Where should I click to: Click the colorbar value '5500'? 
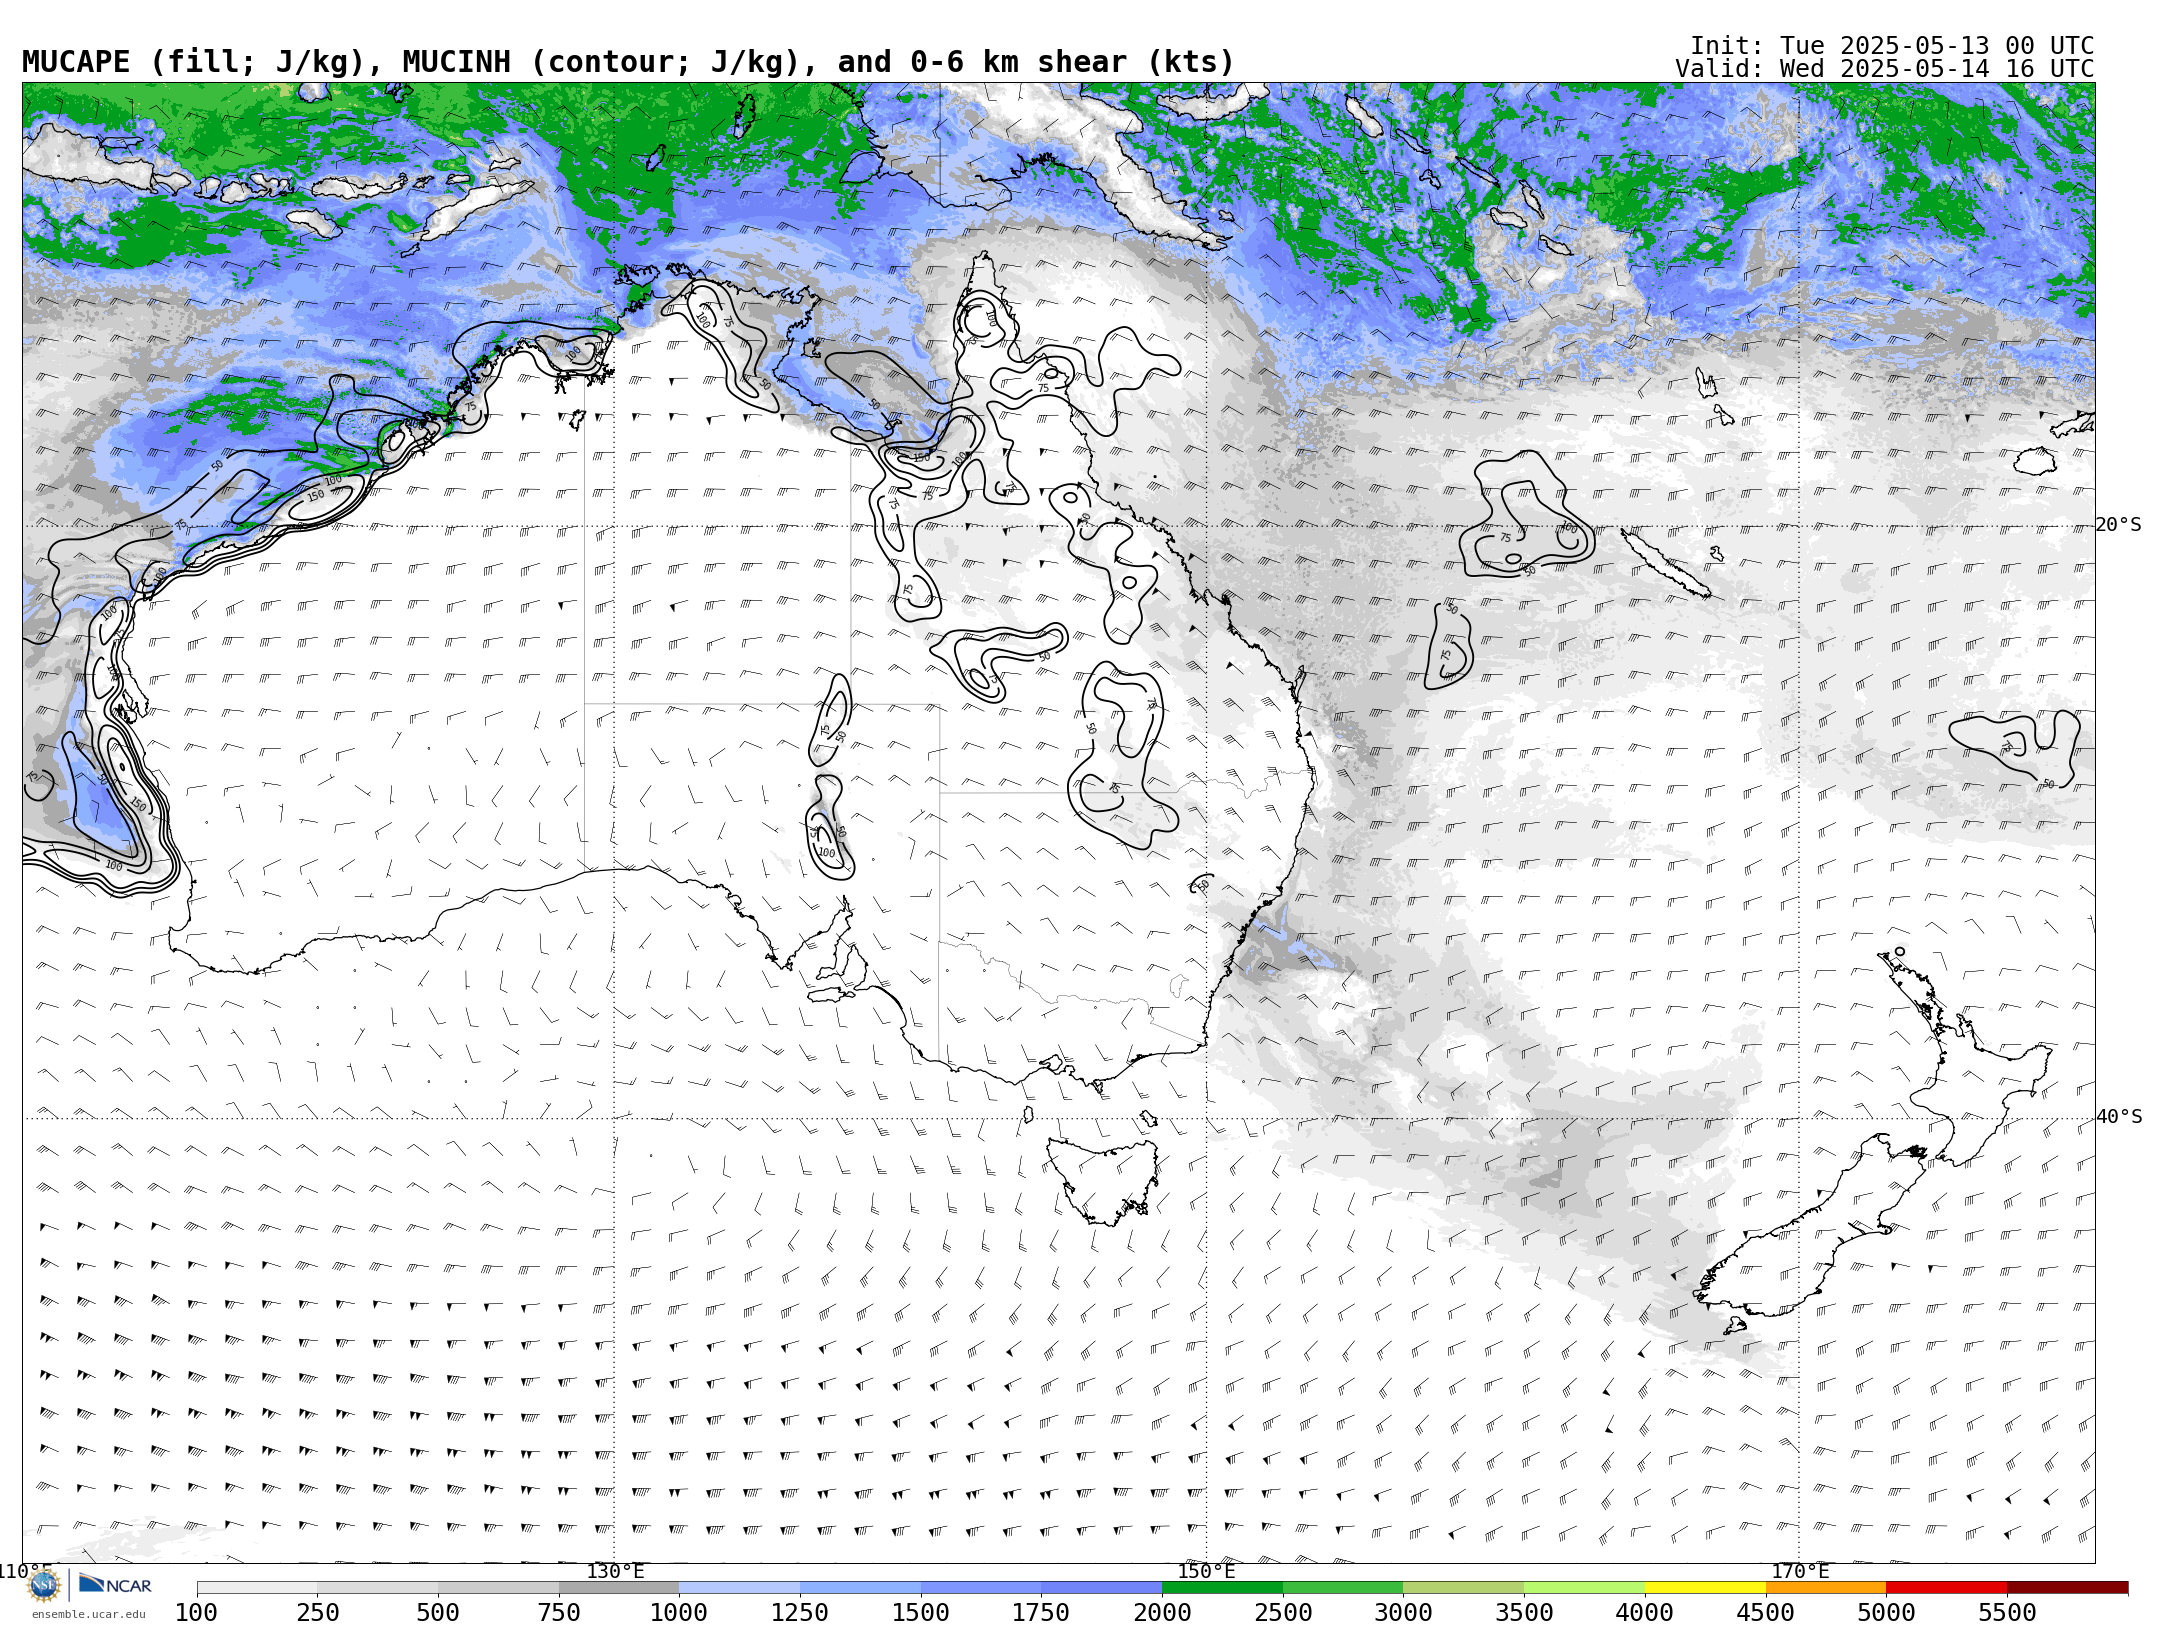click(x=2007, y=1613)
